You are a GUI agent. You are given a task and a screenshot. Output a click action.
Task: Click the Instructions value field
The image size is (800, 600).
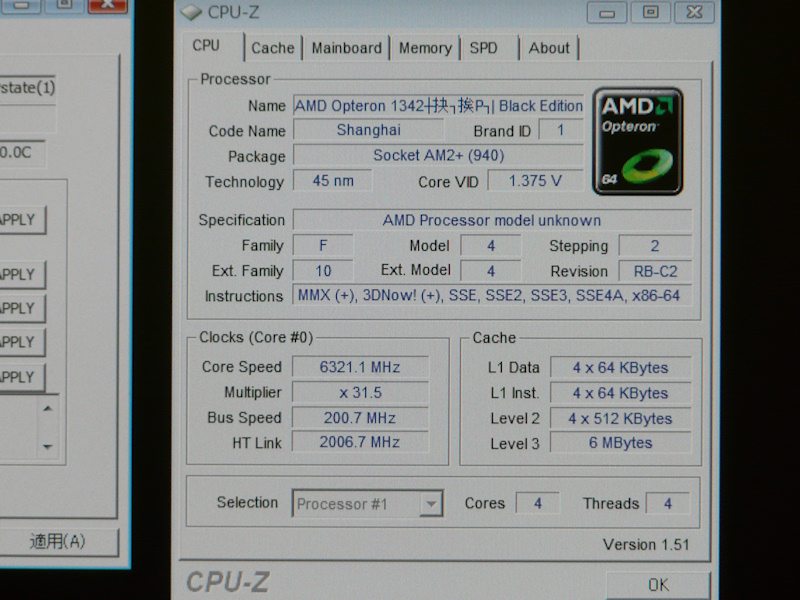click(x=490, y=296)
